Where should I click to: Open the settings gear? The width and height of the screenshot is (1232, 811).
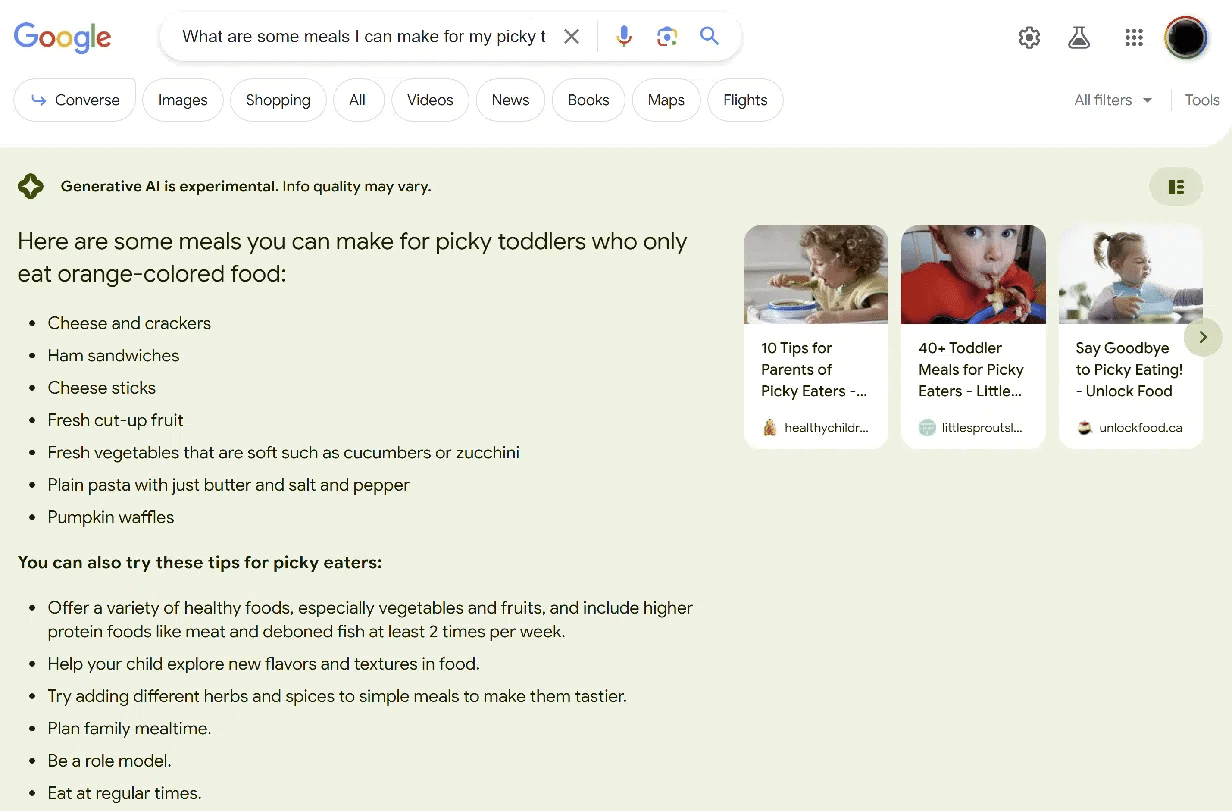click(x=1029, y=38)
